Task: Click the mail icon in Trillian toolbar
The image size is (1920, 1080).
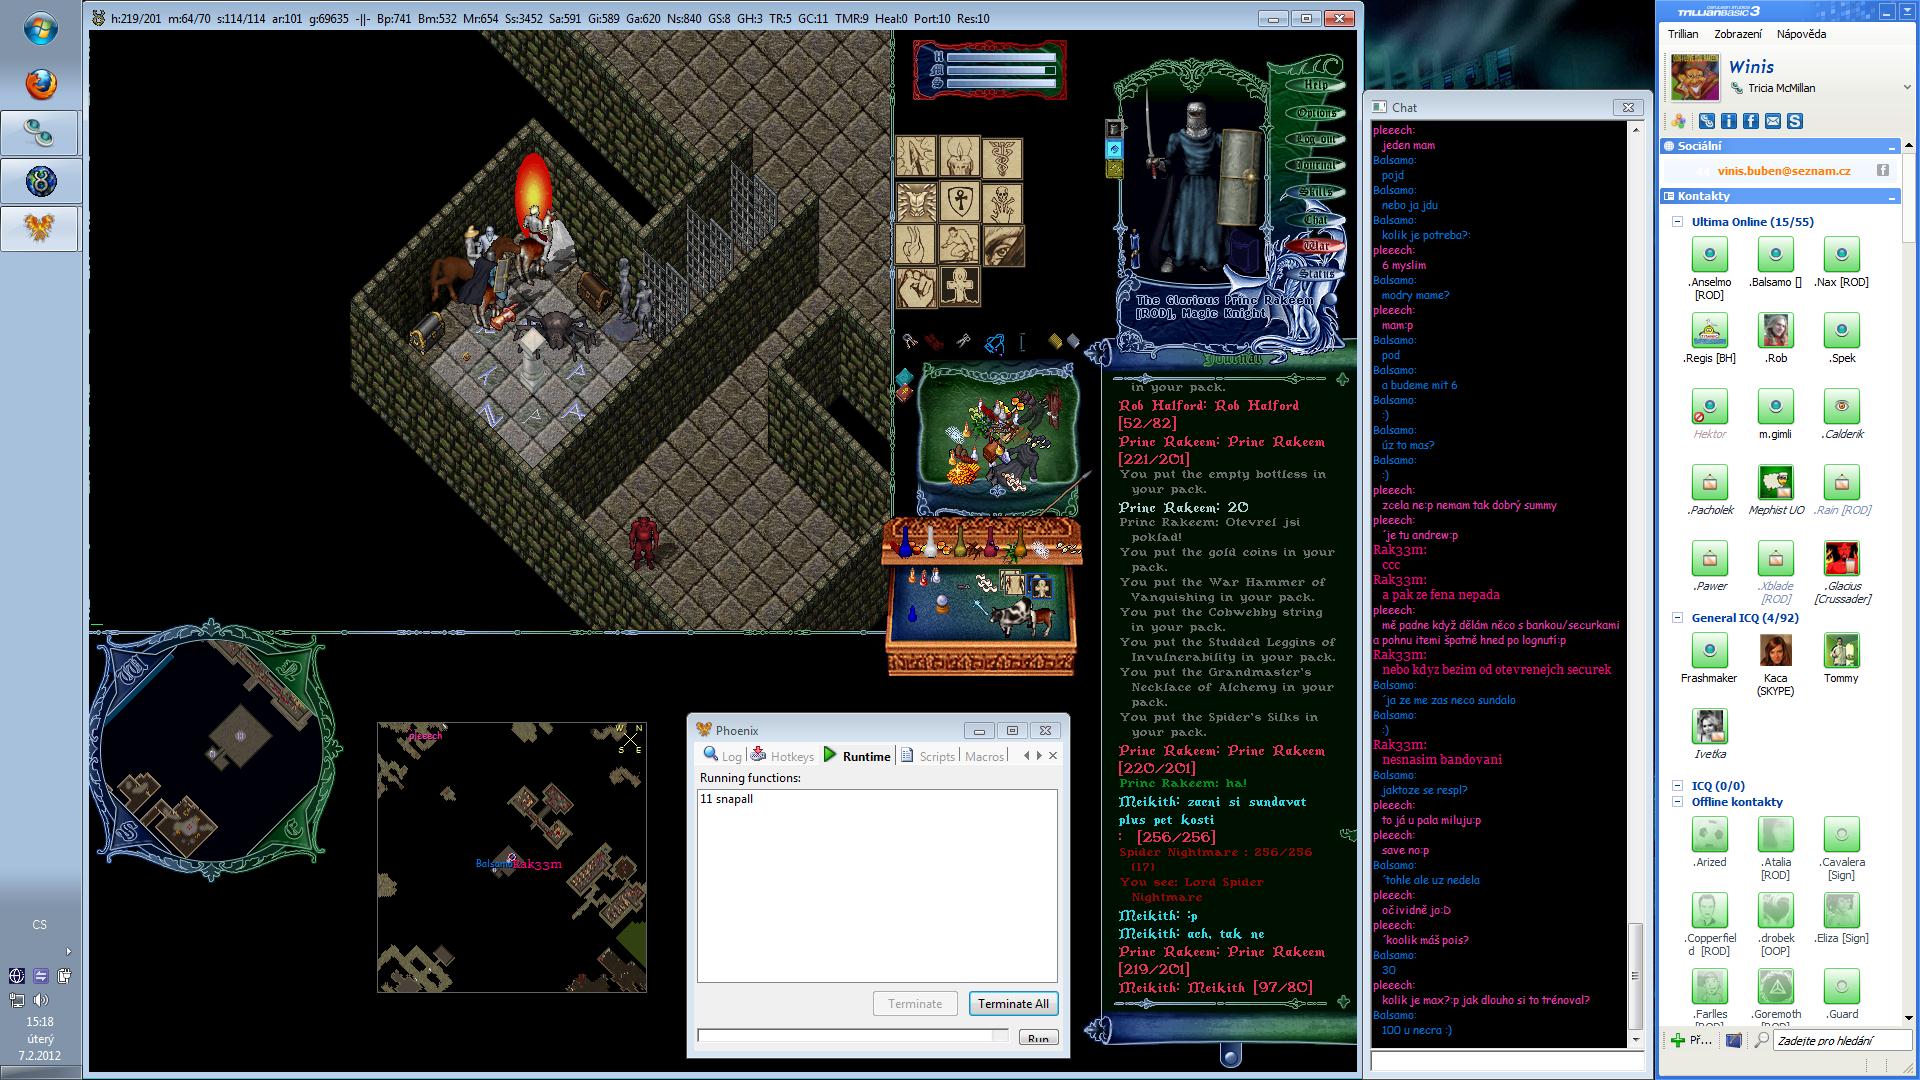Action: (1773, 121)
